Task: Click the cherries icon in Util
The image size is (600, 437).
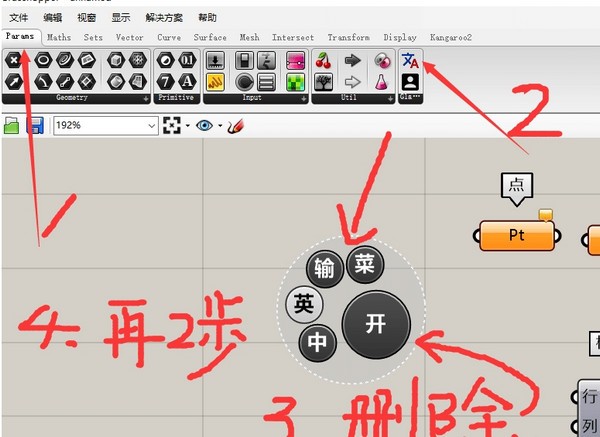Action: click(x=323, y=60)
